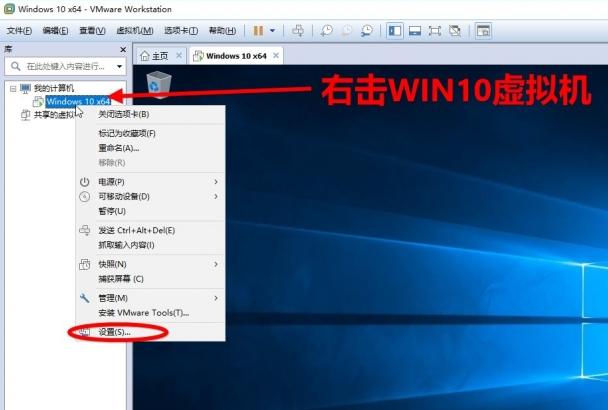
Task: Enter full screen mode via toolbar icon
Action: pyautogui.click(x=435, y=31)
